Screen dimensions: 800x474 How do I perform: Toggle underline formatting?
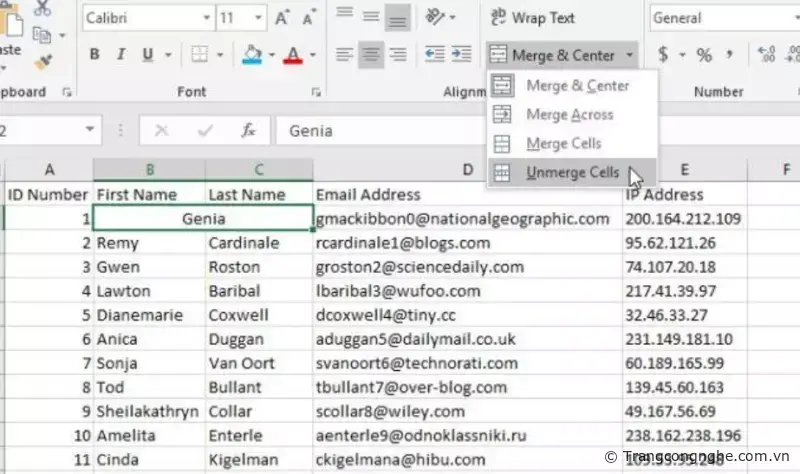[148, 55]
